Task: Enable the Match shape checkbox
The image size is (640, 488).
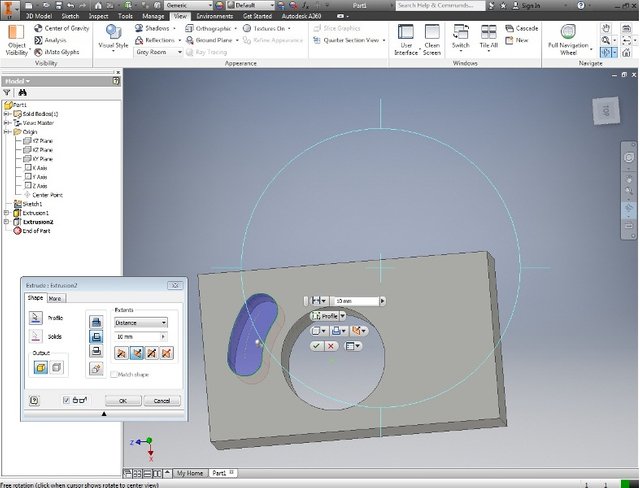Action: (x=113, y=374)
